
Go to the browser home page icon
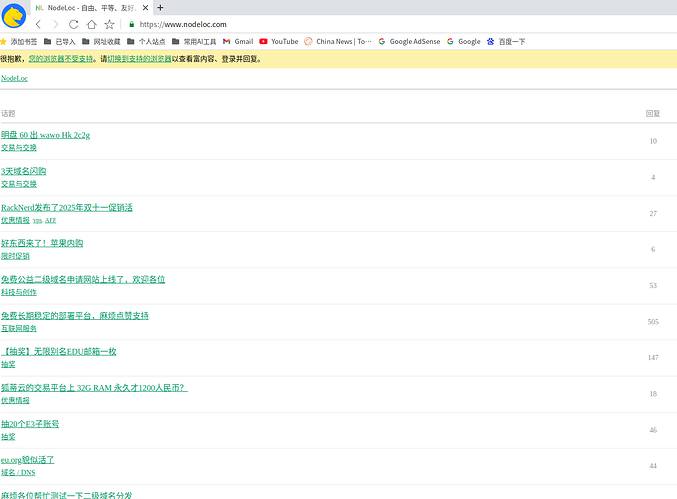(x=91, y=24)
